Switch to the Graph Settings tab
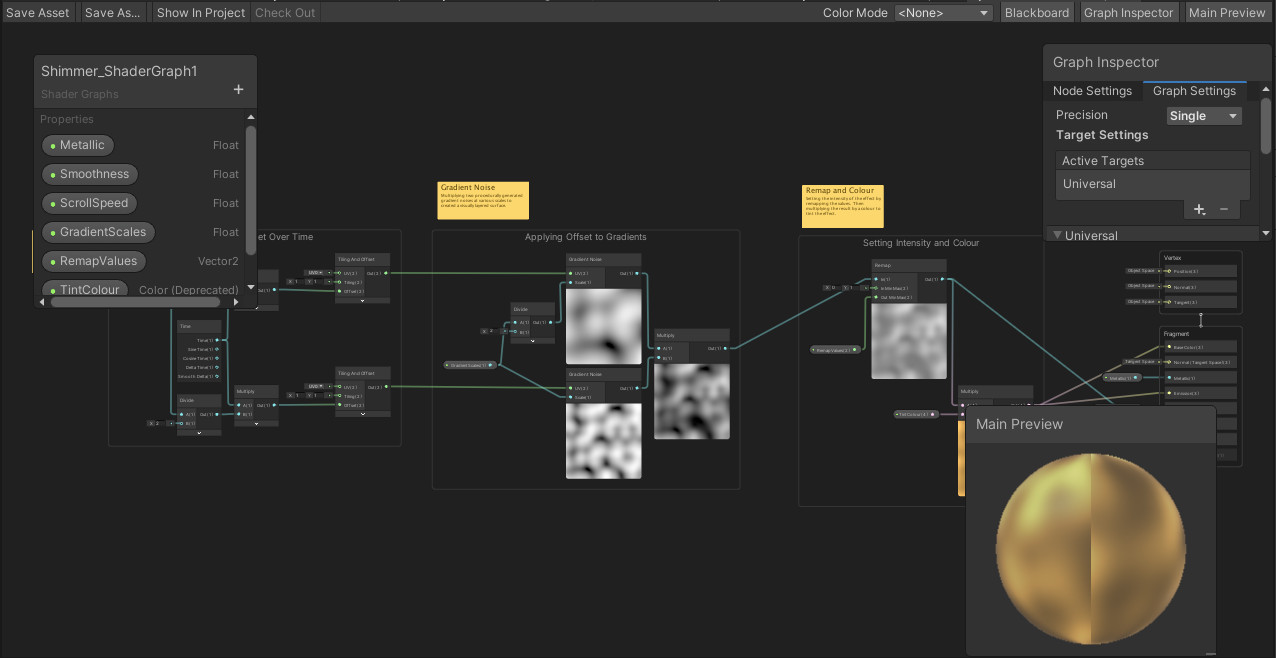 coord(1194,91)
